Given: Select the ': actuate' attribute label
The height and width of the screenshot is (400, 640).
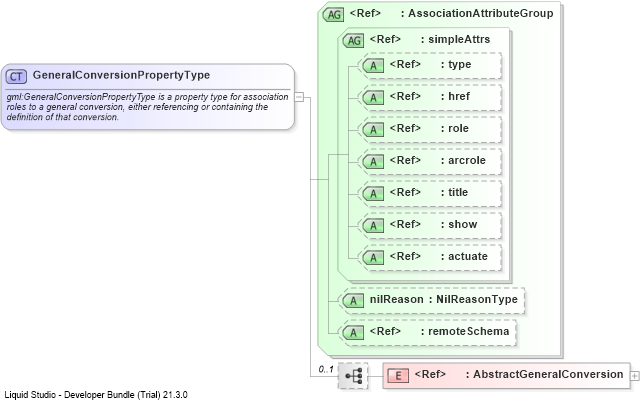Looking at the screenshot, I should (464, 256).
